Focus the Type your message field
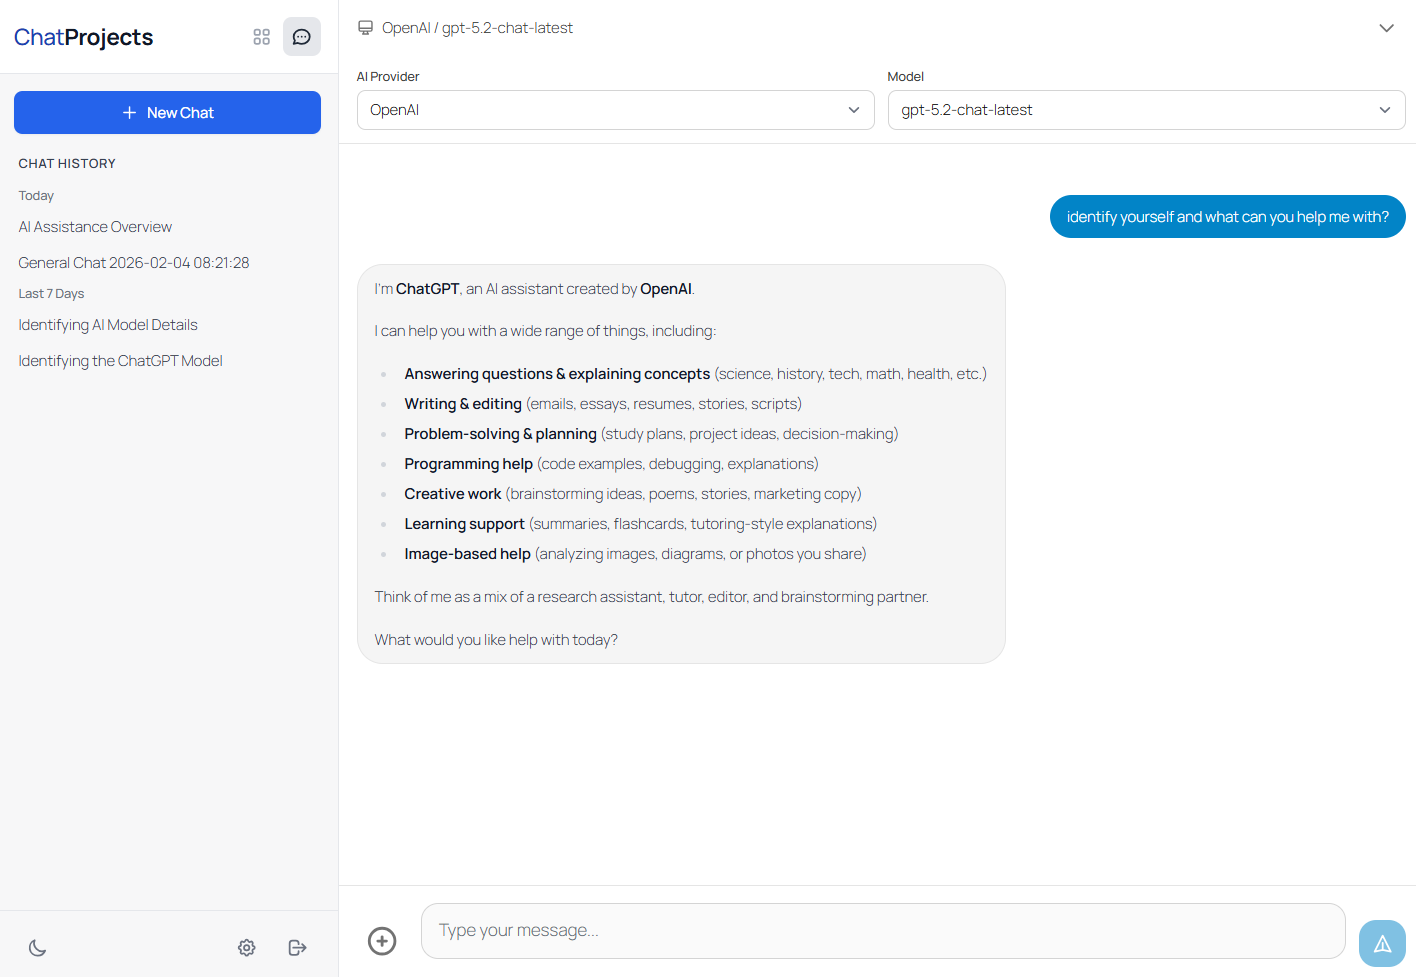Image resolution: width=1416 pixels, height=977 pixels. coord(883,931)
